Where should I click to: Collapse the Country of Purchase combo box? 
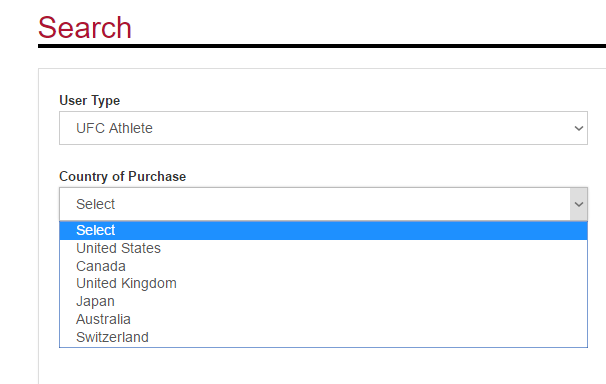(x=323, y=204)
